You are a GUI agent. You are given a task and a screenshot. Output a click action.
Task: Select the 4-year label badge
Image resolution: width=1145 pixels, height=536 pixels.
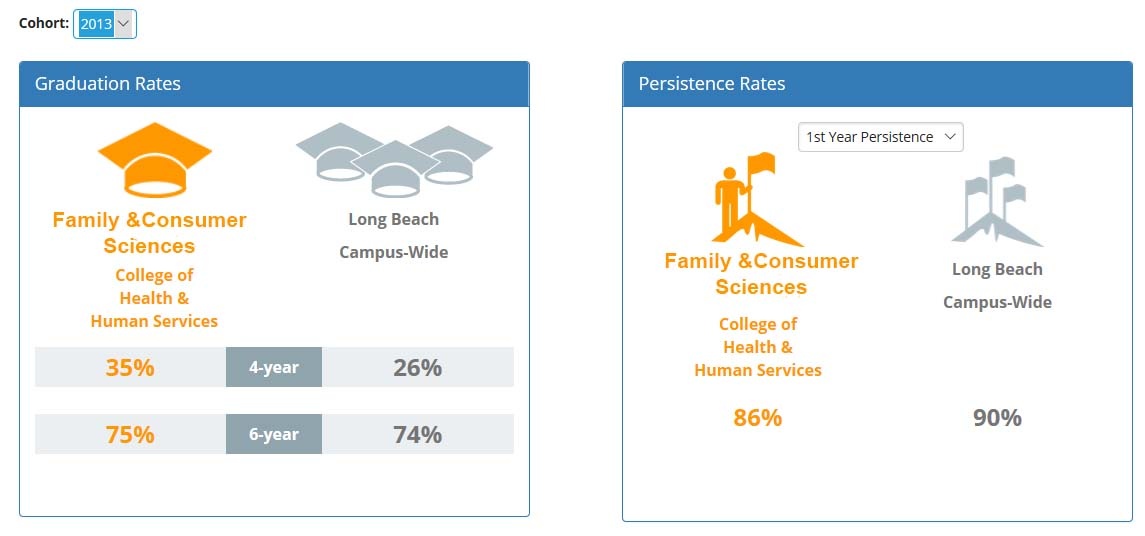[274, 367]
